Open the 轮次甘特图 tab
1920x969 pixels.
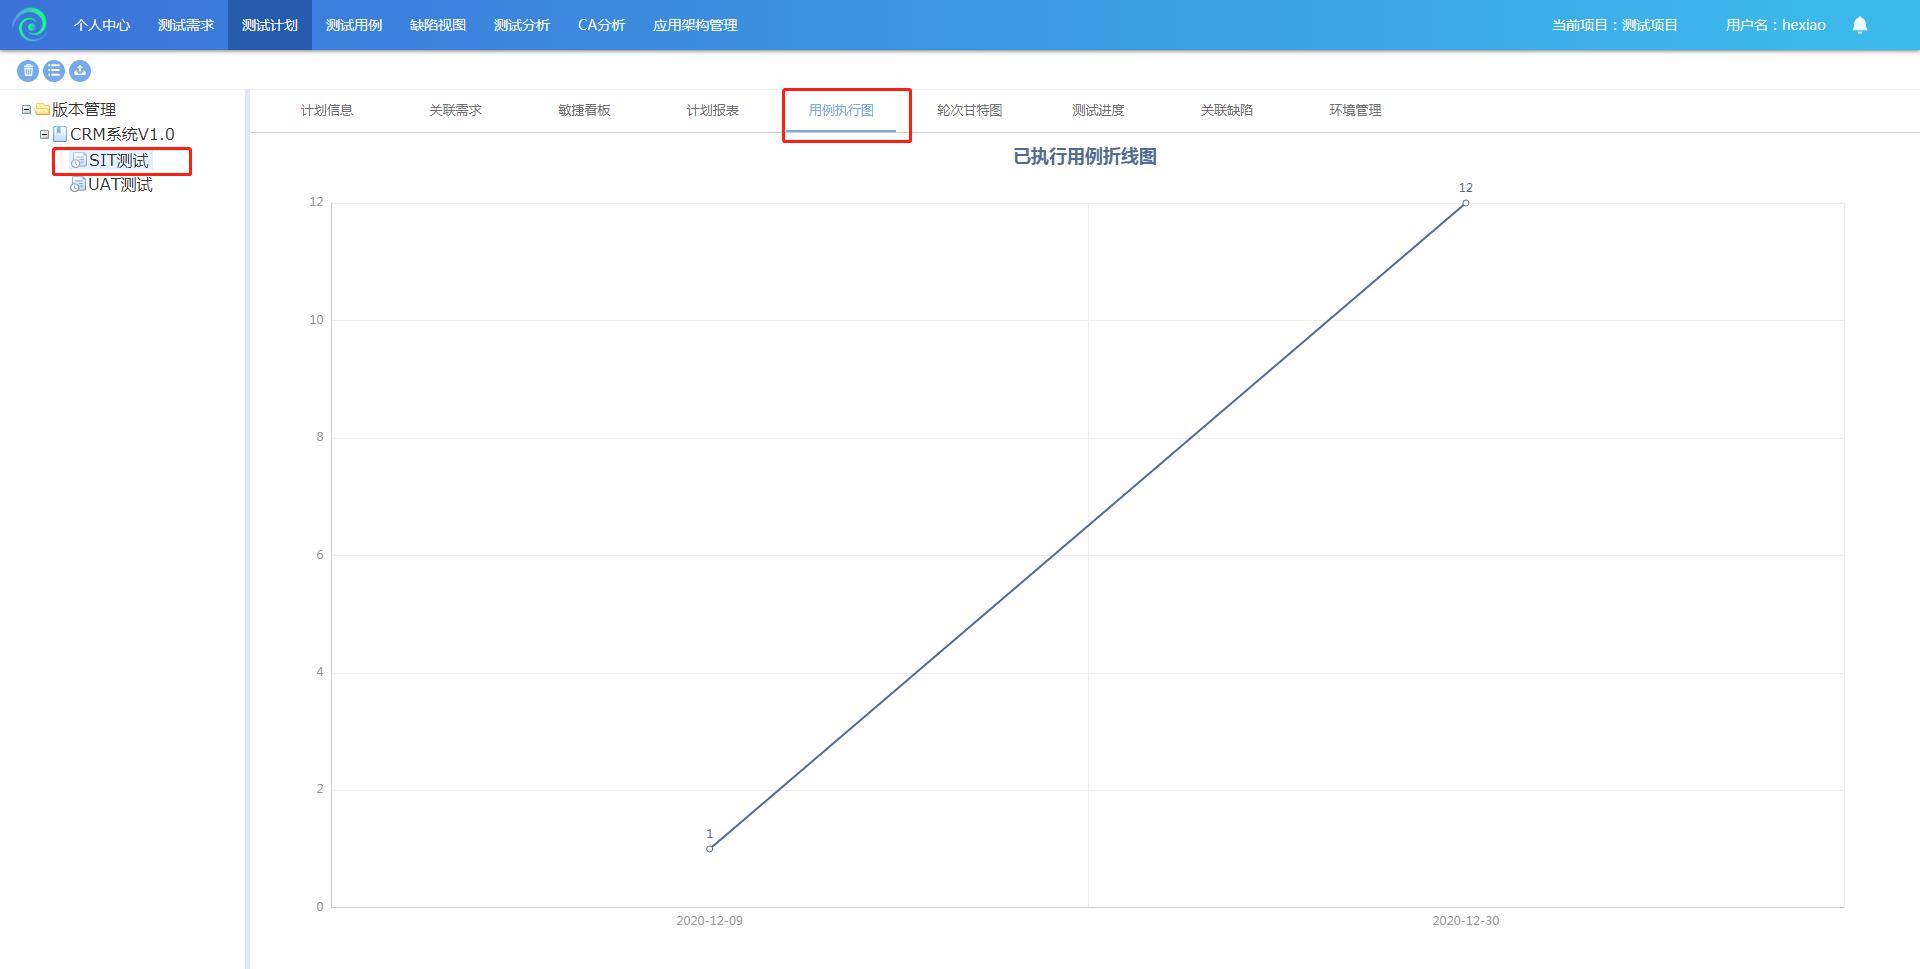tap(969, 110)
